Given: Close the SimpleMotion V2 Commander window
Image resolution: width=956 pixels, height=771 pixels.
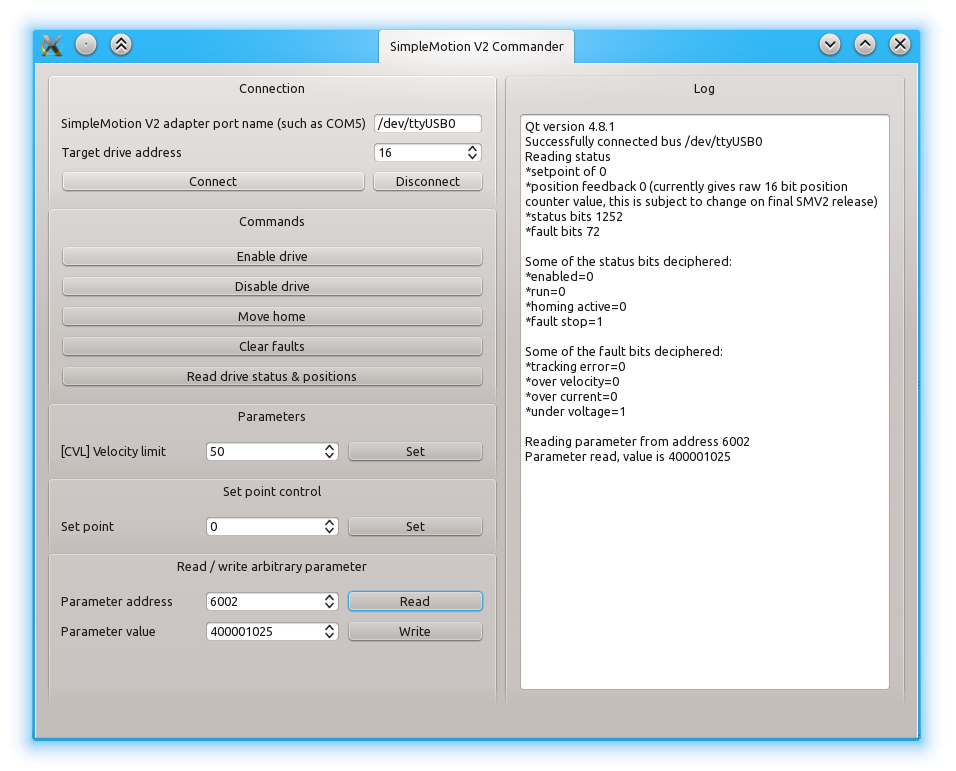Looking at the screenshot, I should coord(900,44).
